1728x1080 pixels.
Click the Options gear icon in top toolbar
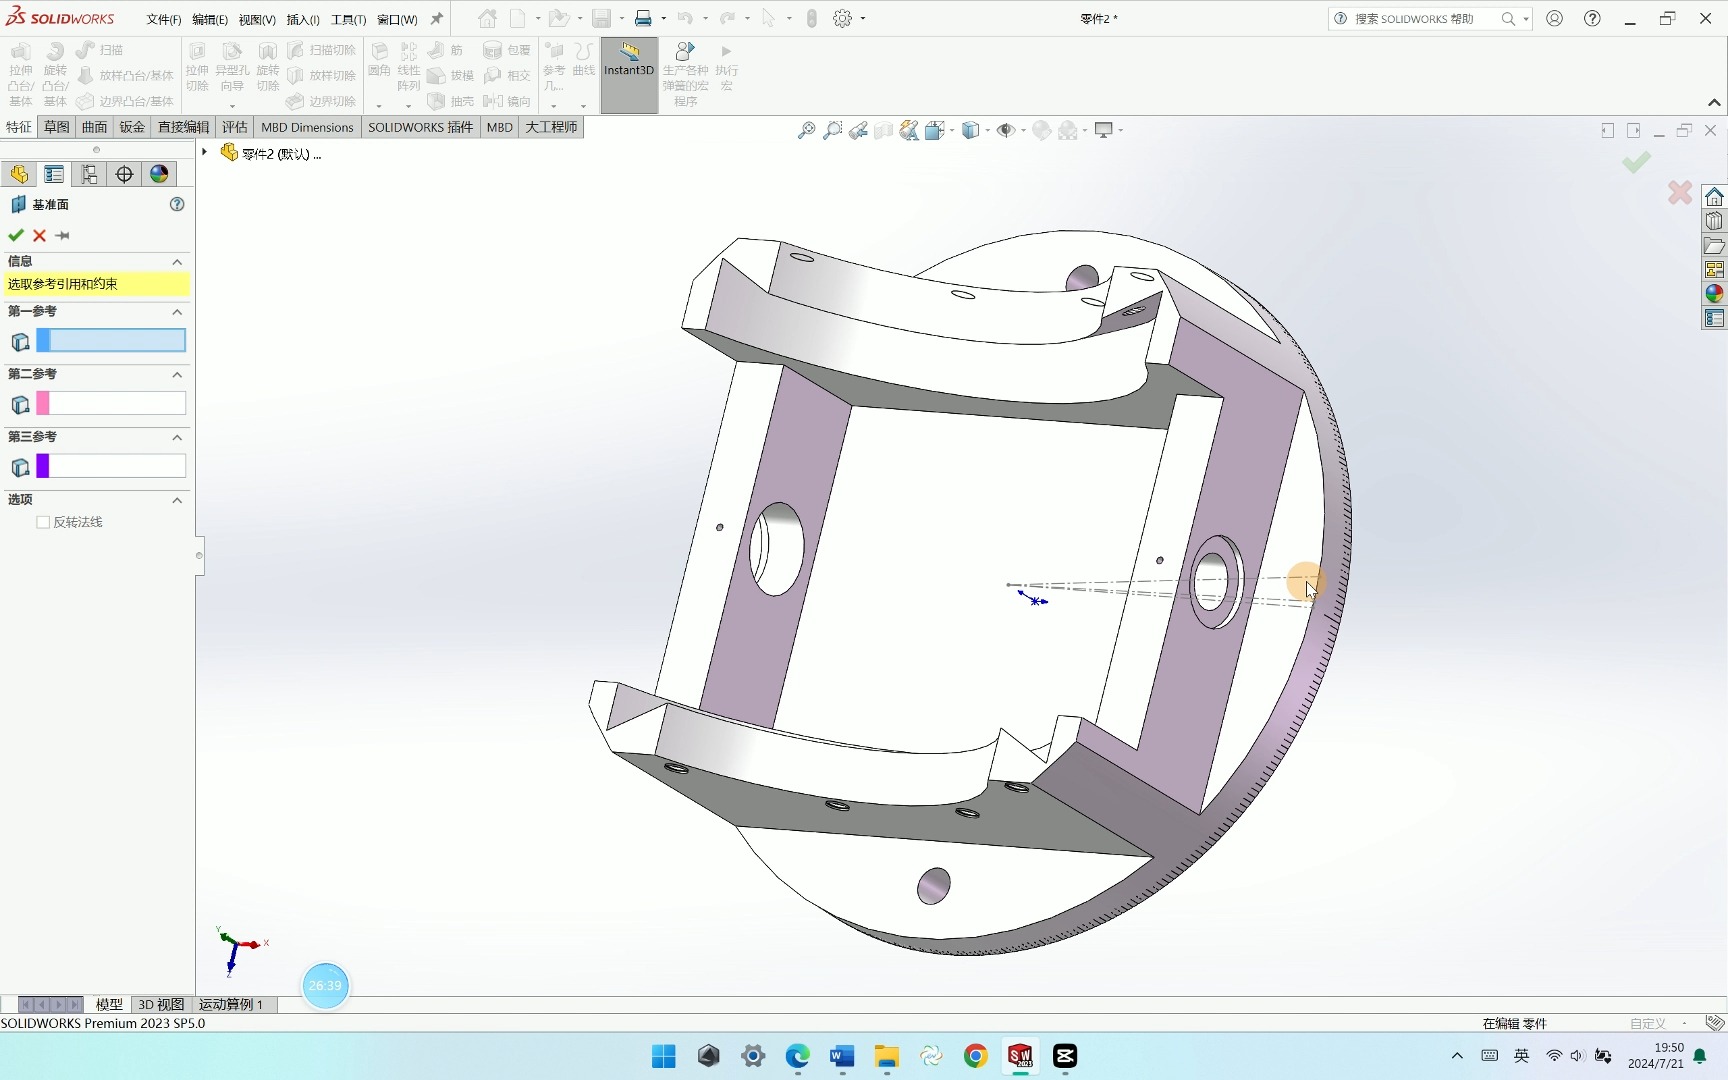843,18
